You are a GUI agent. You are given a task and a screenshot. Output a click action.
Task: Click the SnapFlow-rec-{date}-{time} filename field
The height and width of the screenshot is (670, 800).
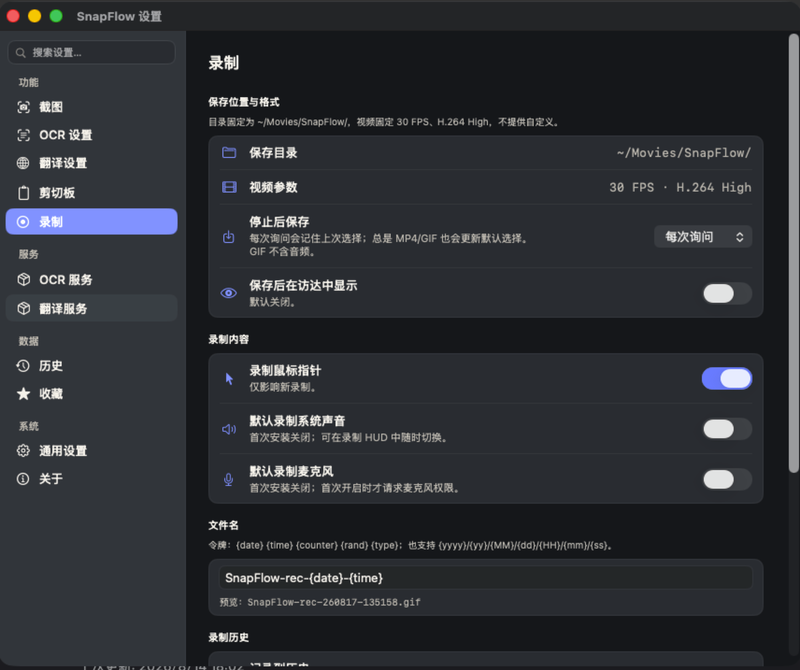(x=486, y=578)
